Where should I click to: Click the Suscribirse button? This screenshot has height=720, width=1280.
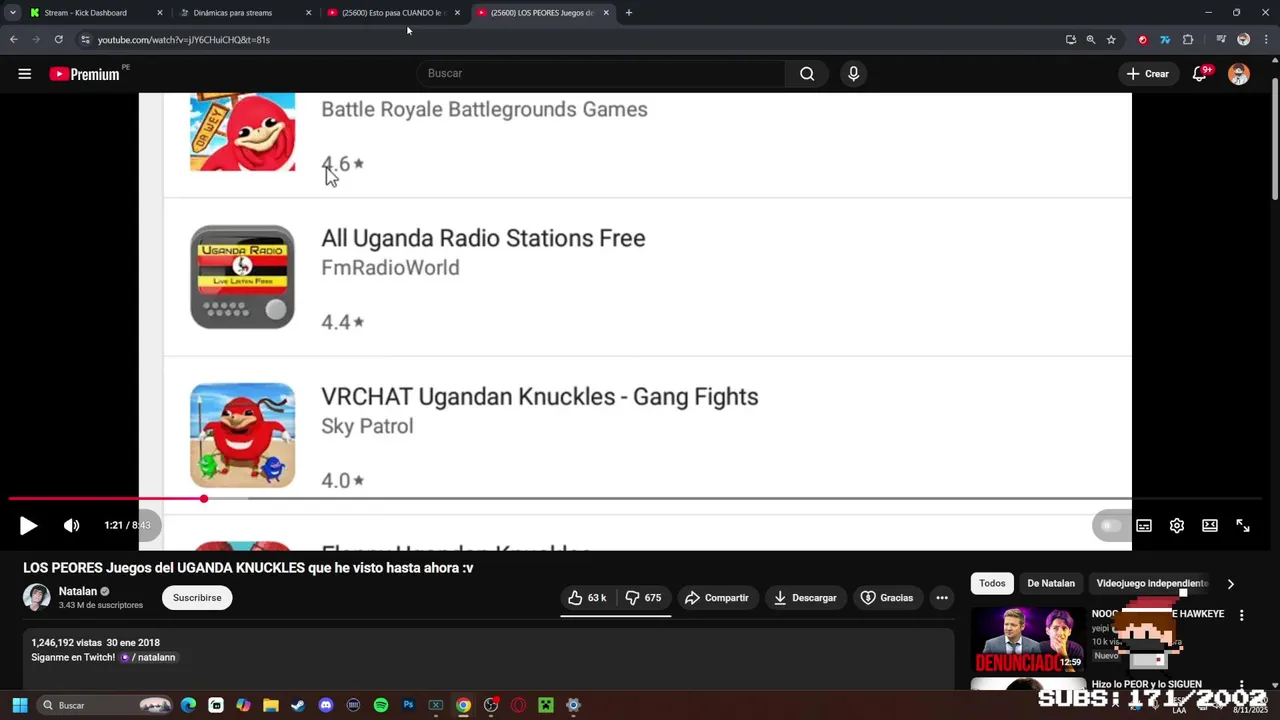pyautogui.click(x=197, y=598)
